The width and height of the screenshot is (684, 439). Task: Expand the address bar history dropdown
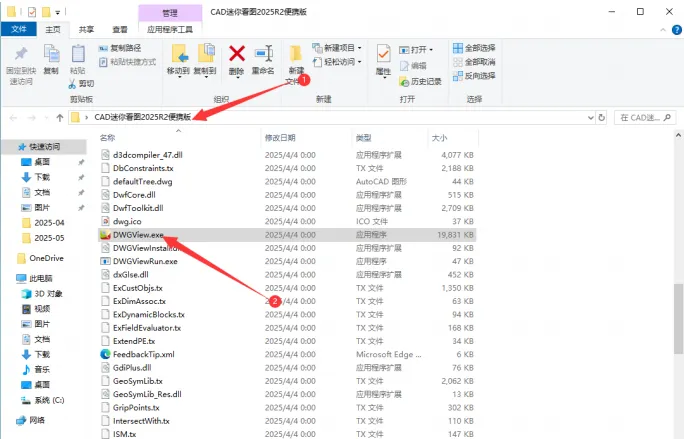tap(591, 117)
